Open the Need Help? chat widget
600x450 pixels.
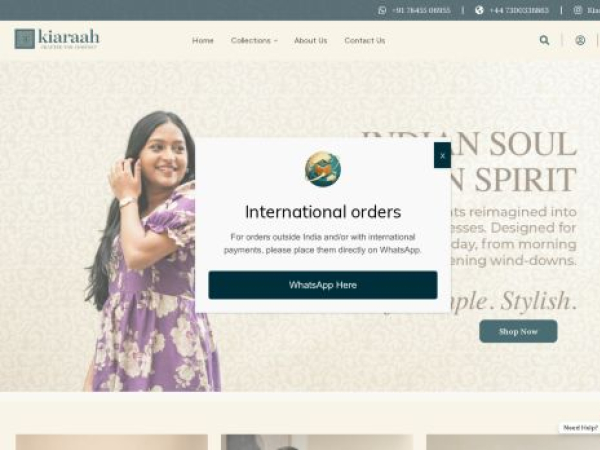[580, 428]
